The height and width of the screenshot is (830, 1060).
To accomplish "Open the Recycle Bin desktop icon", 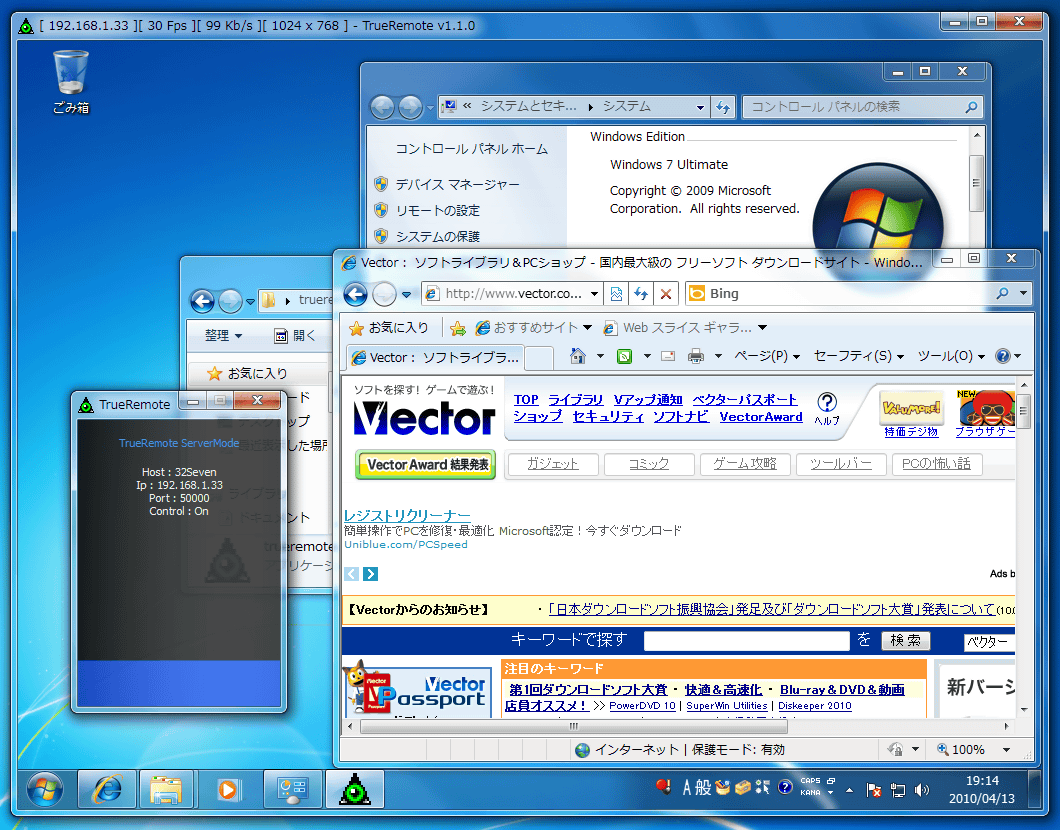I will pyautogui.click(x=71, y=81).
